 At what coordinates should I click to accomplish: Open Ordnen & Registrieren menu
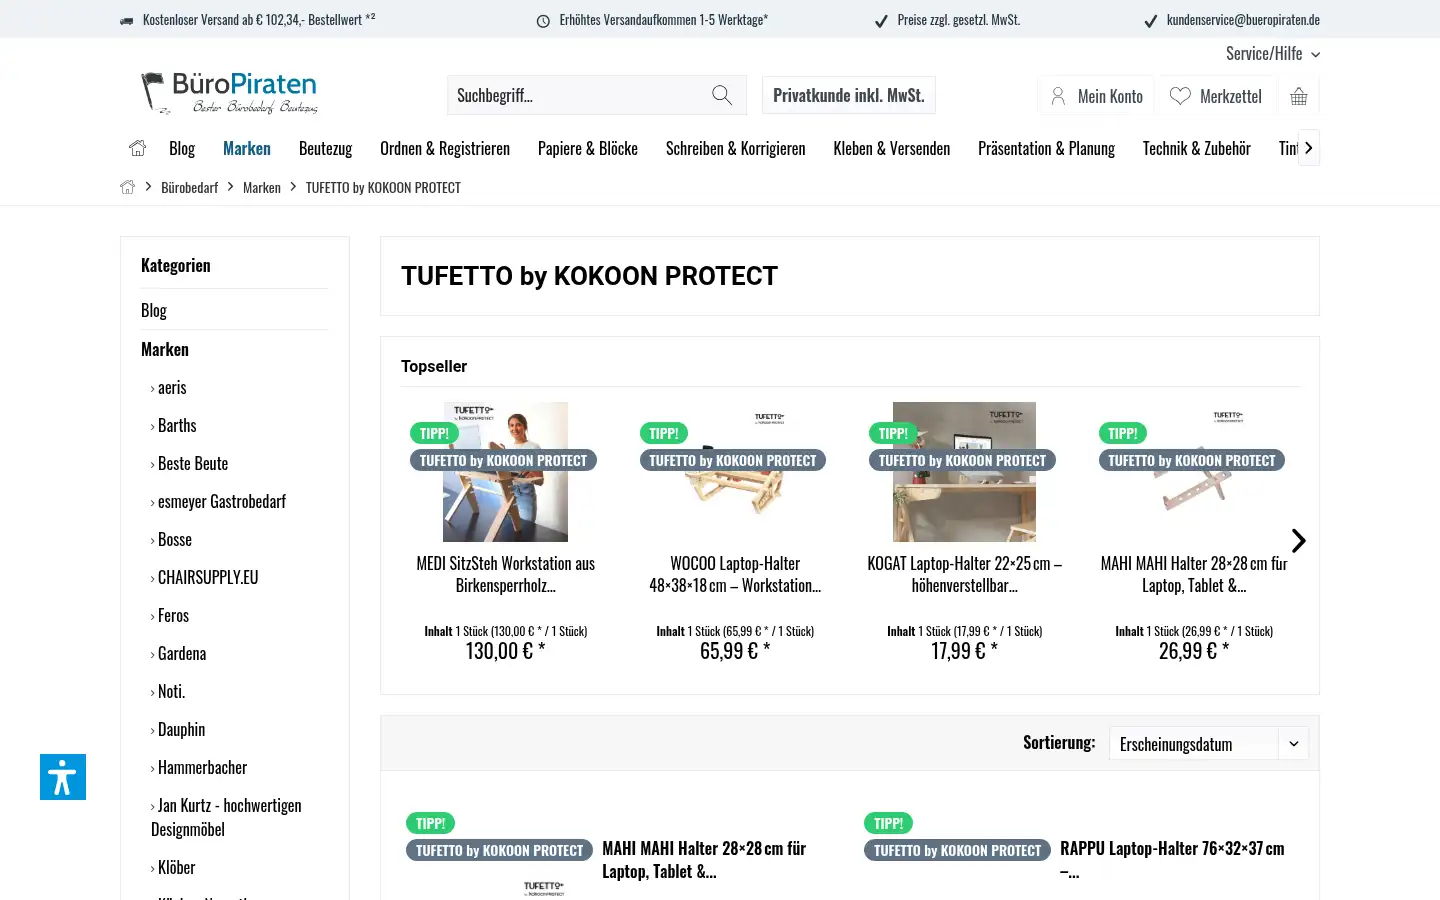[x=445, y=148]
